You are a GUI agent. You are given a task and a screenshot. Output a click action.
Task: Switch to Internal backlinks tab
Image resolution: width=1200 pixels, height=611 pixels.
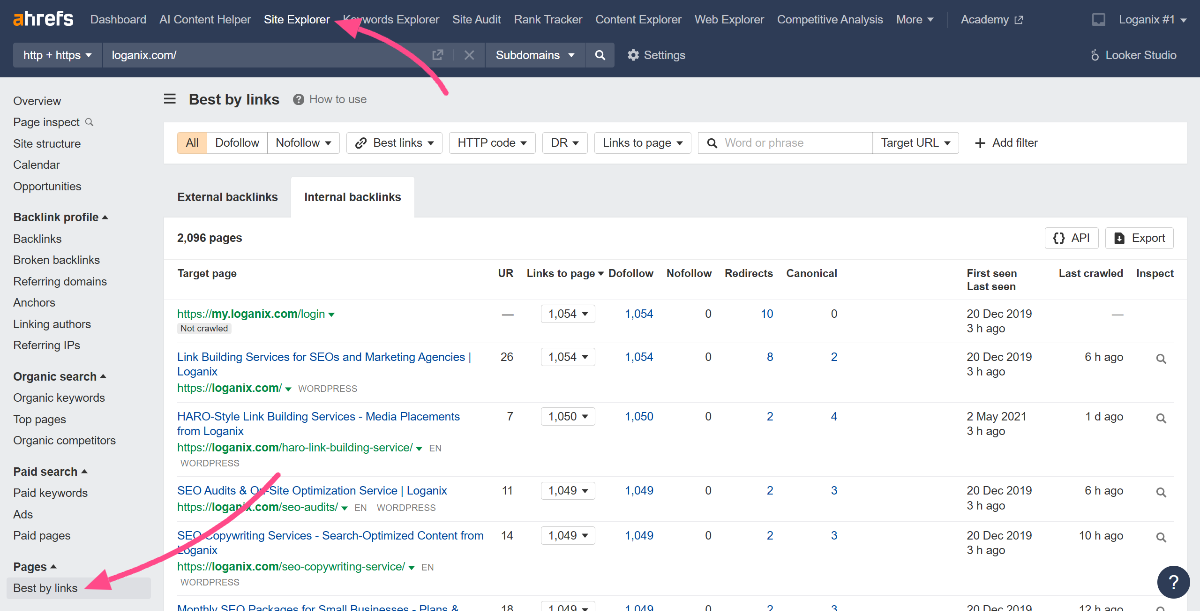click(353, 197)
